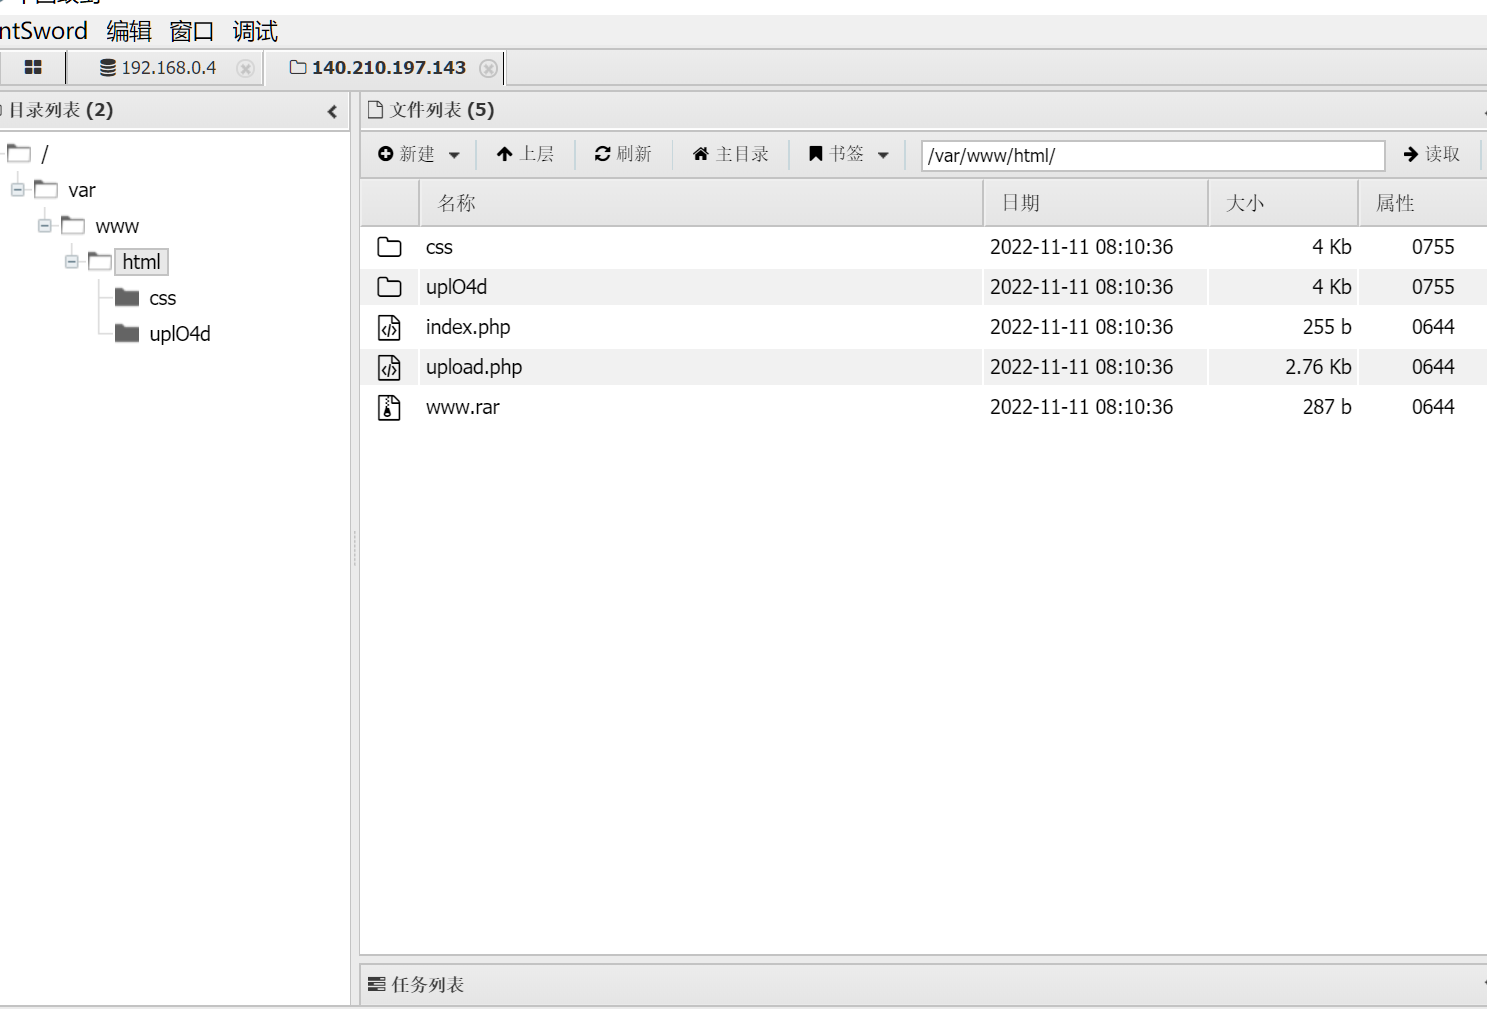This screenshot has height=1009, width=1487.
Task: Click the index.php code file icon
Action: click(389, 327)
